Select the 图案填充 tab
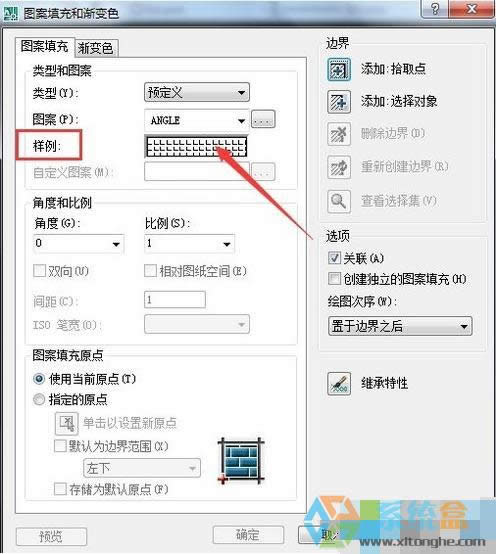 tap(45, 46)
